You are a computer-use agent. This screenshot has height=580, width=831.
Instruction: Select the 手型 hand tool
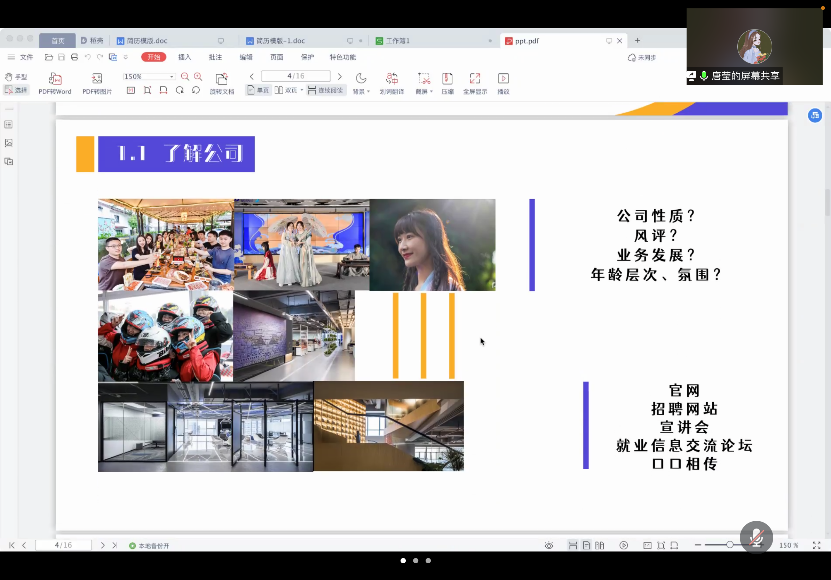click(x=16, y=76)
